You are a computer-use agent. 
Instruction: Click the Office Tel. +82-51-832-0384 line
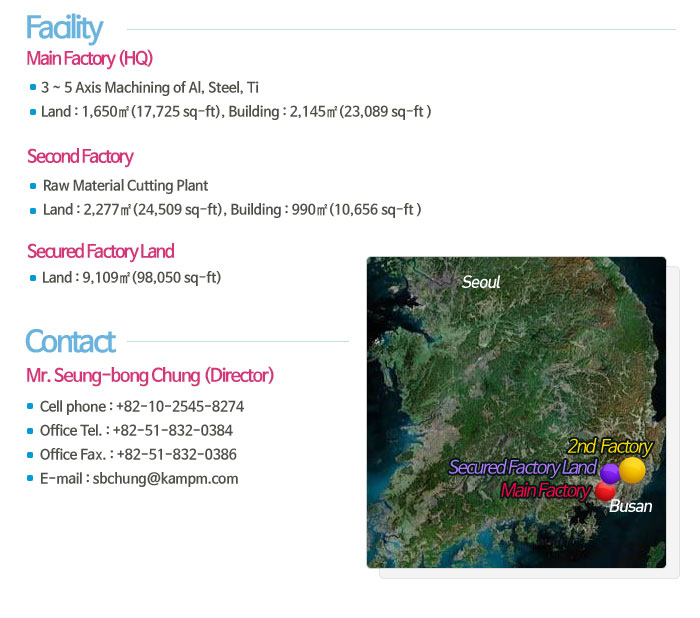click(136, 430)
